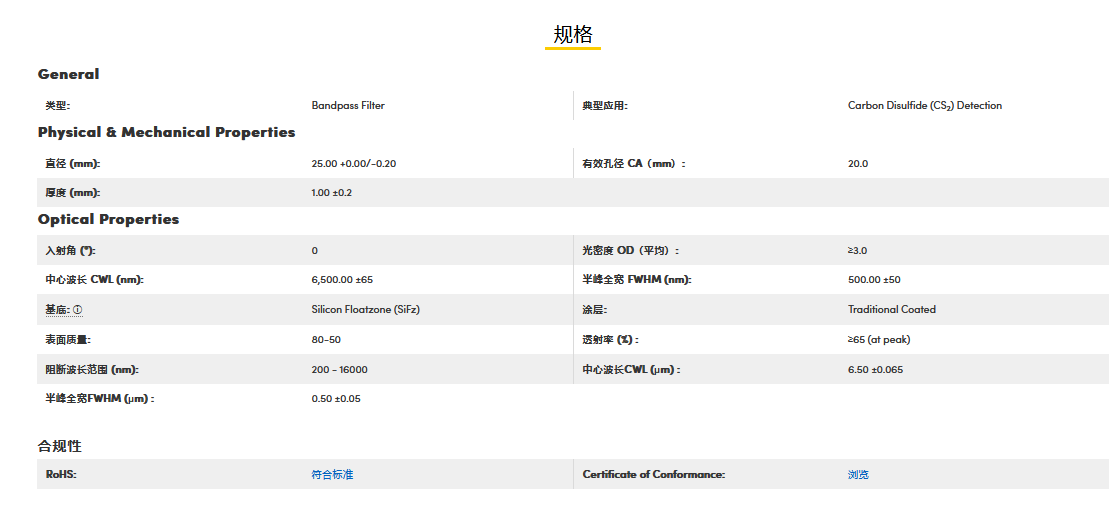Image resolution: width=1116 pixels, height=507 pixels.
Task: Select the blocking range value 200 - 16000
Action: click(339, 370)
